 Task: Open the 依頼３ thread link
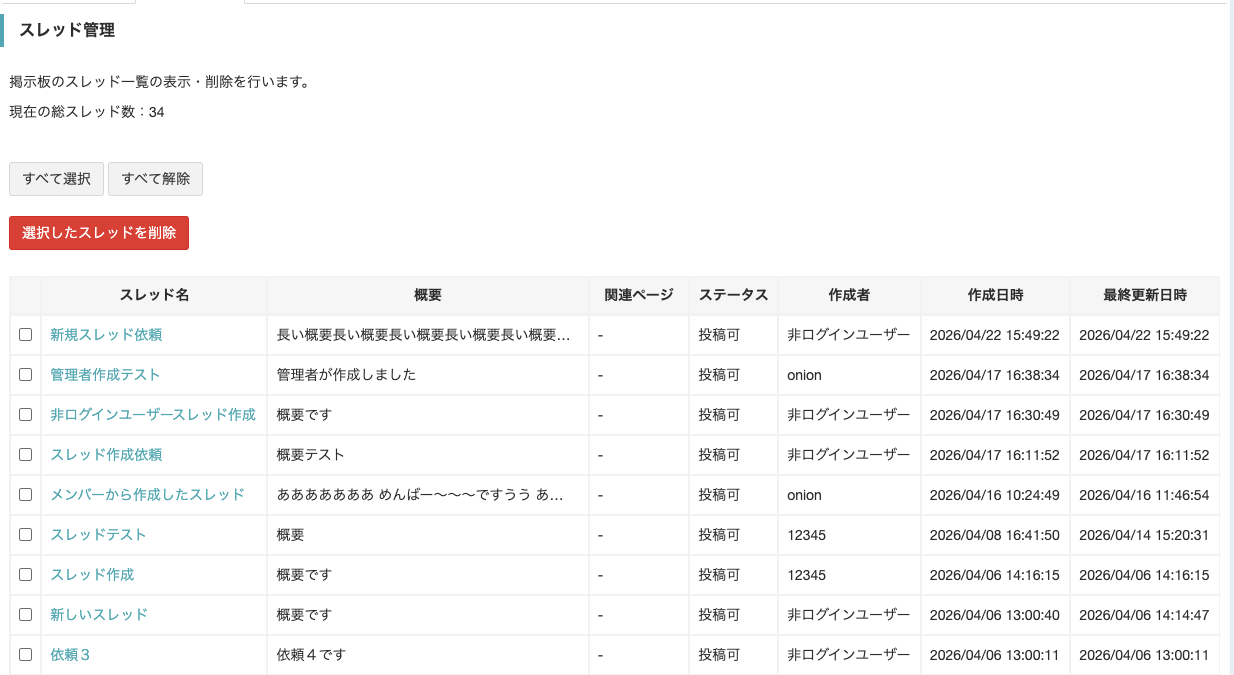point(71,655)
